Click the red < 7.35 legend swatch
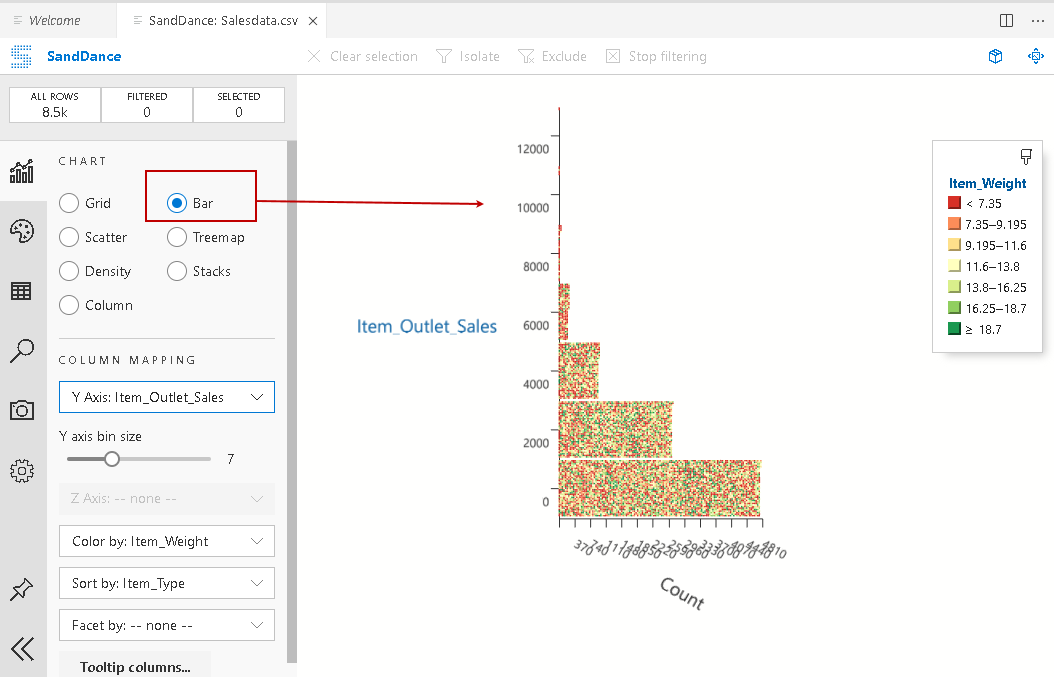Screen dimensions: 1054x677 point(954,204)
